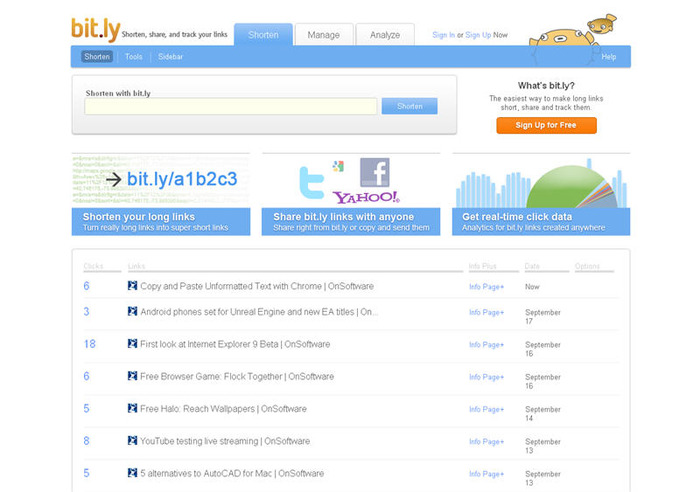Click the 18 clicks count
700x492 pixels.
89,344
